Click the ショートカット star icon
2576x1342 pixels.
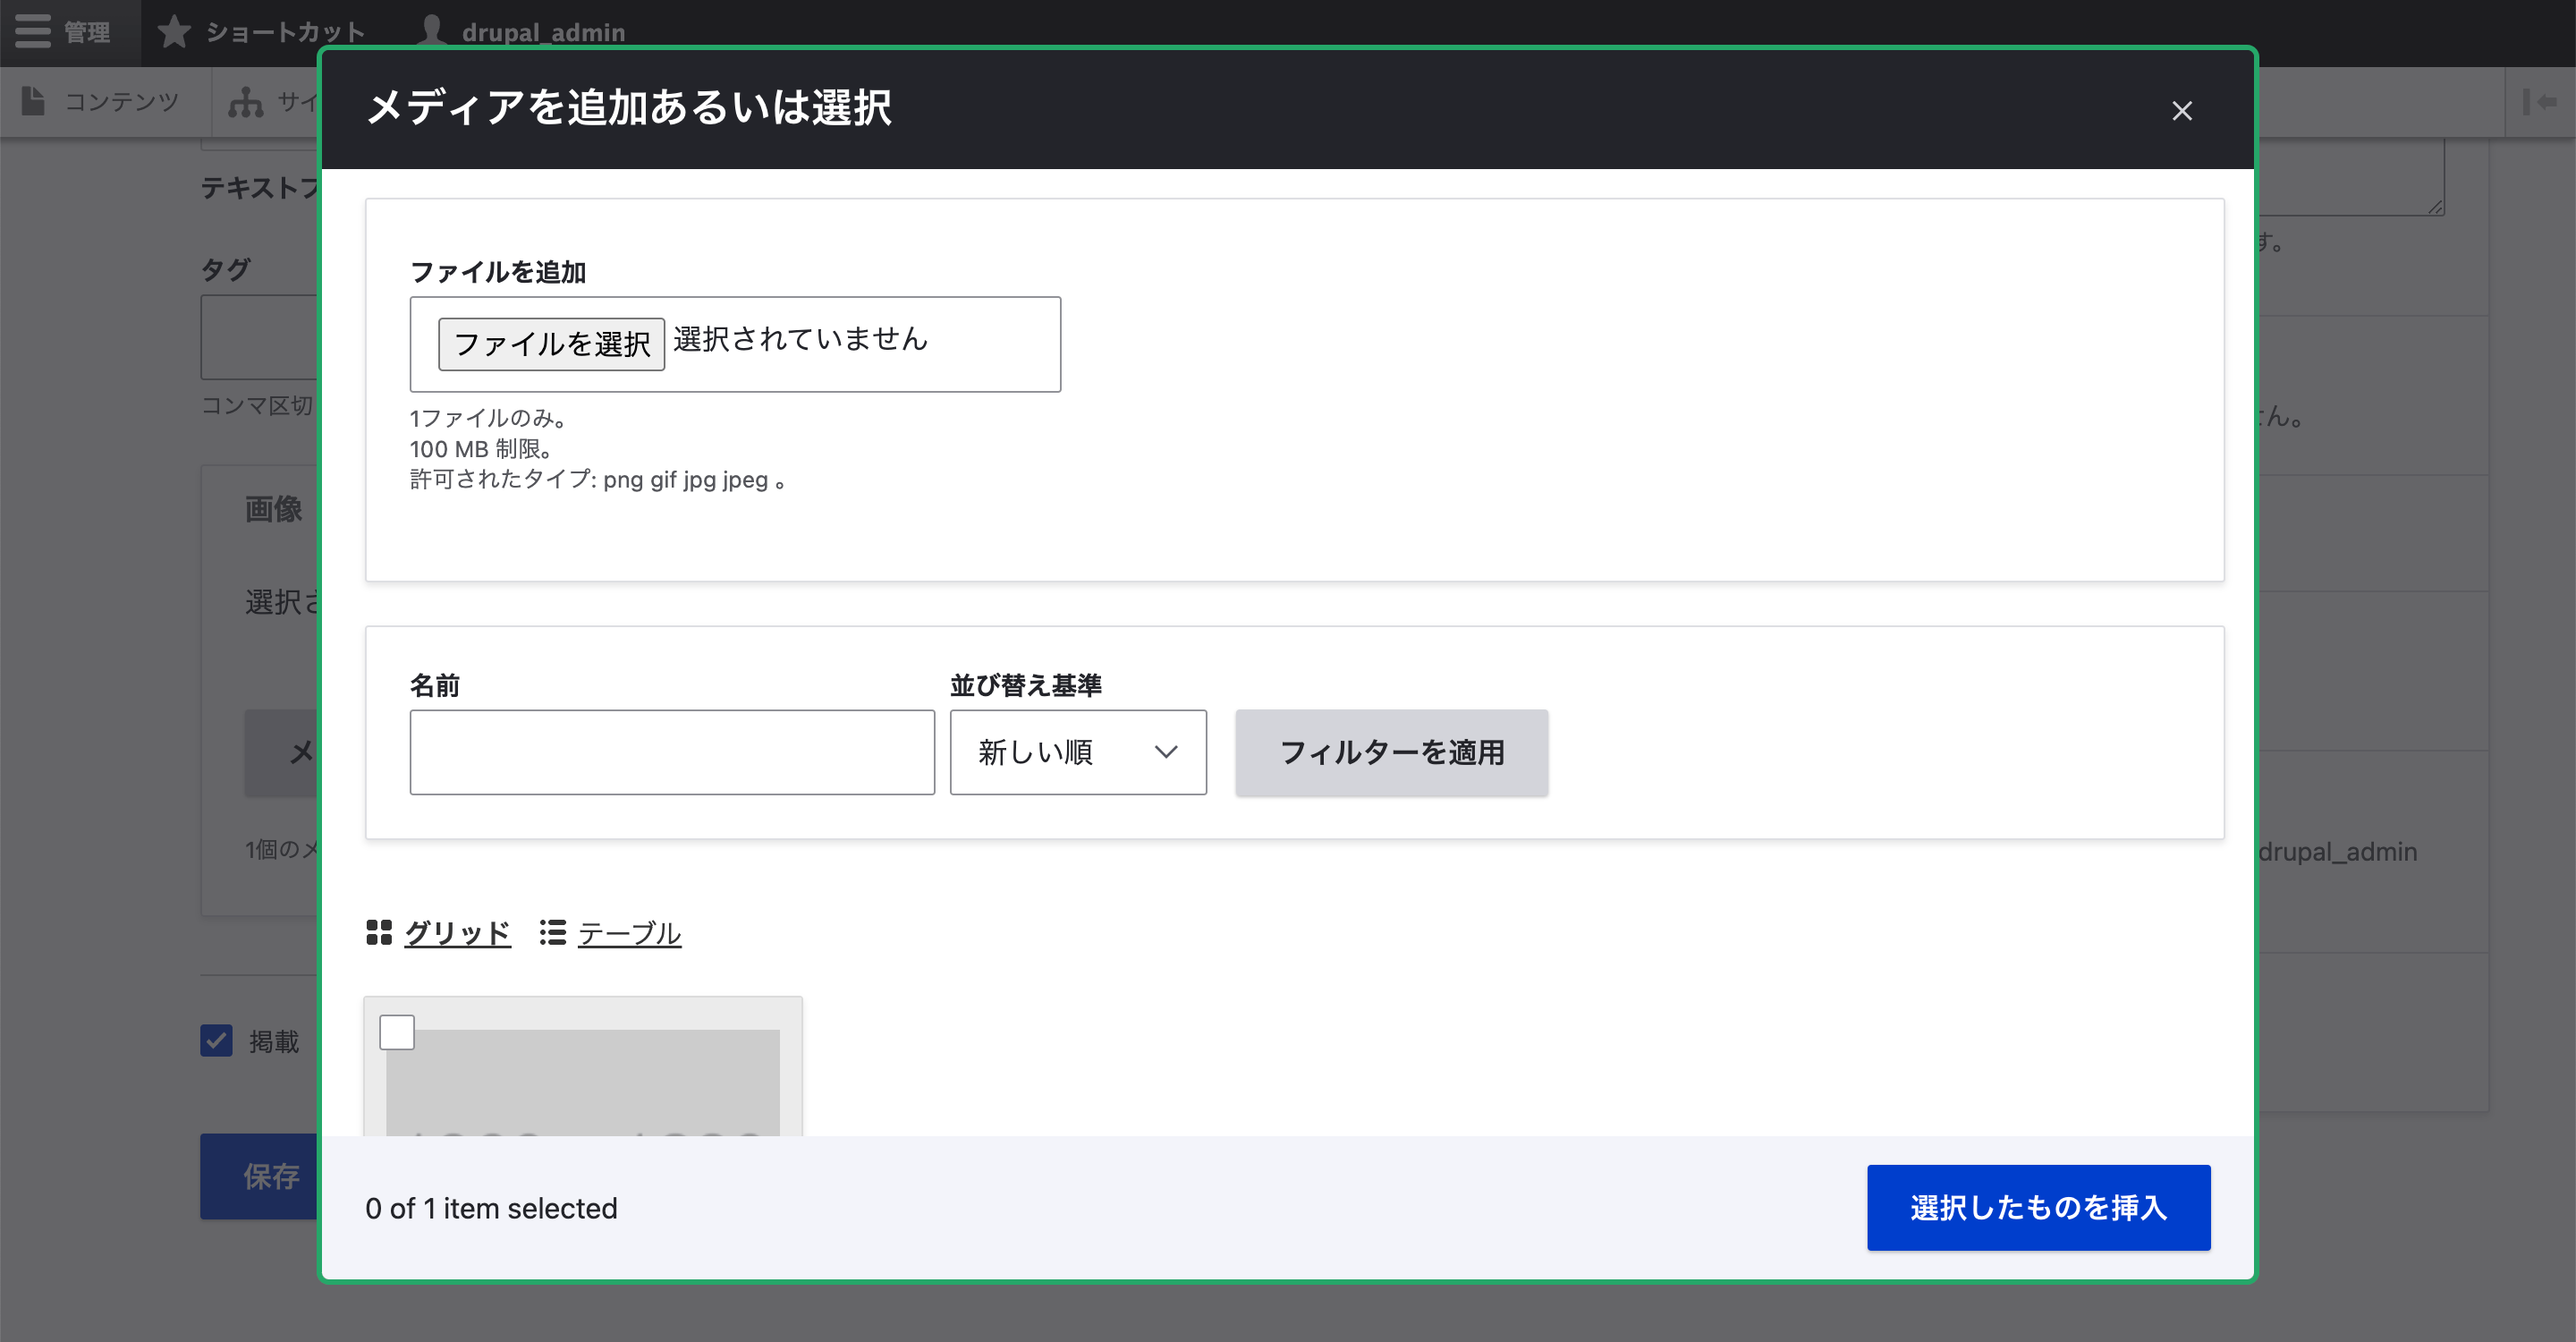(174, 31)
